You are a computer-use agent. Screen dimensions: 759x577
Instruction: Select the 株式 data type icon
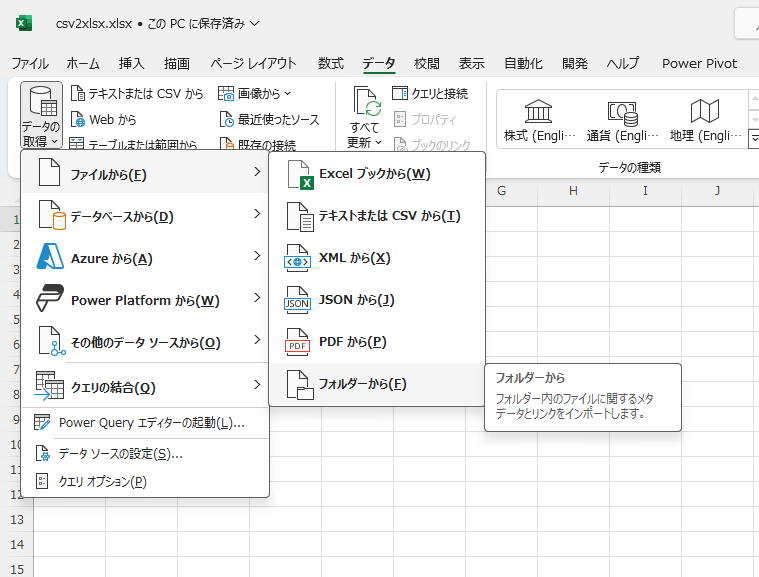pyautogui.click(x=539, y=111)
